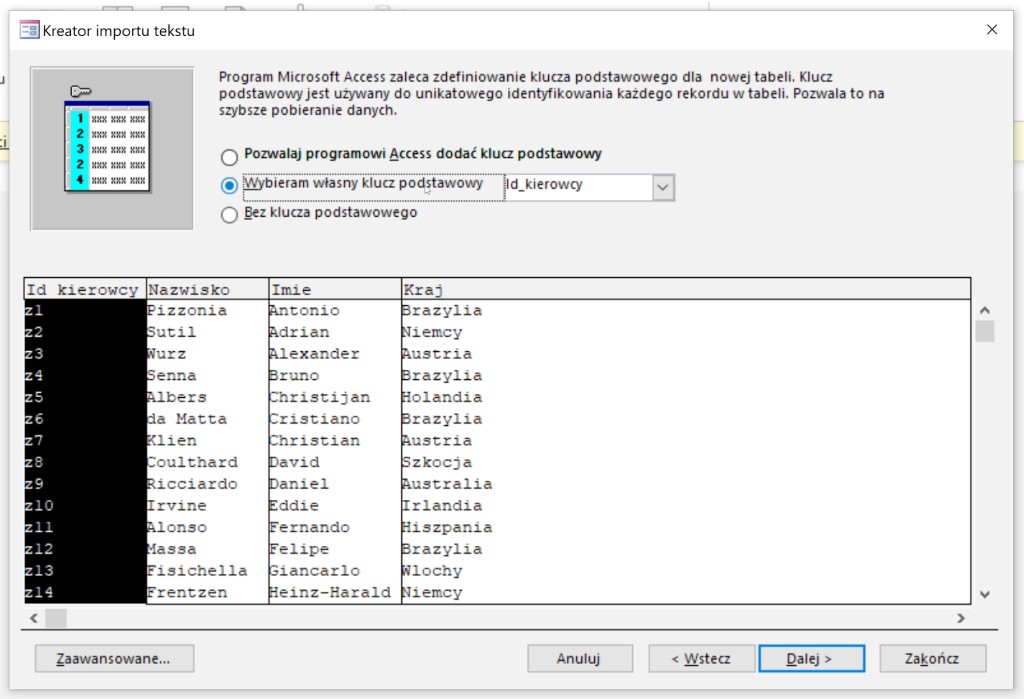The image size is (1024, 699).
Task: Click the Id_kierowcy combo box field
Action: tap(577, 187)
